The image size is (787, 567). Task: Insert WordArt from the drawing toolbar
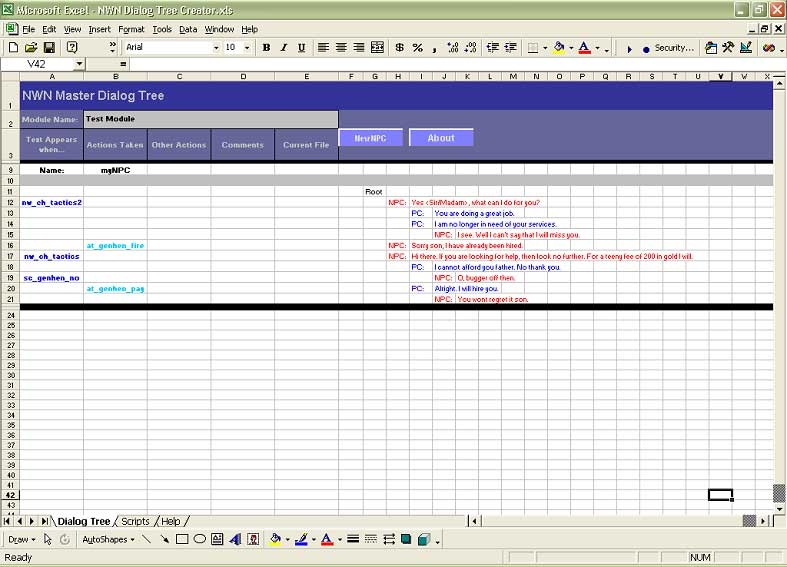[x=234, y=539]
